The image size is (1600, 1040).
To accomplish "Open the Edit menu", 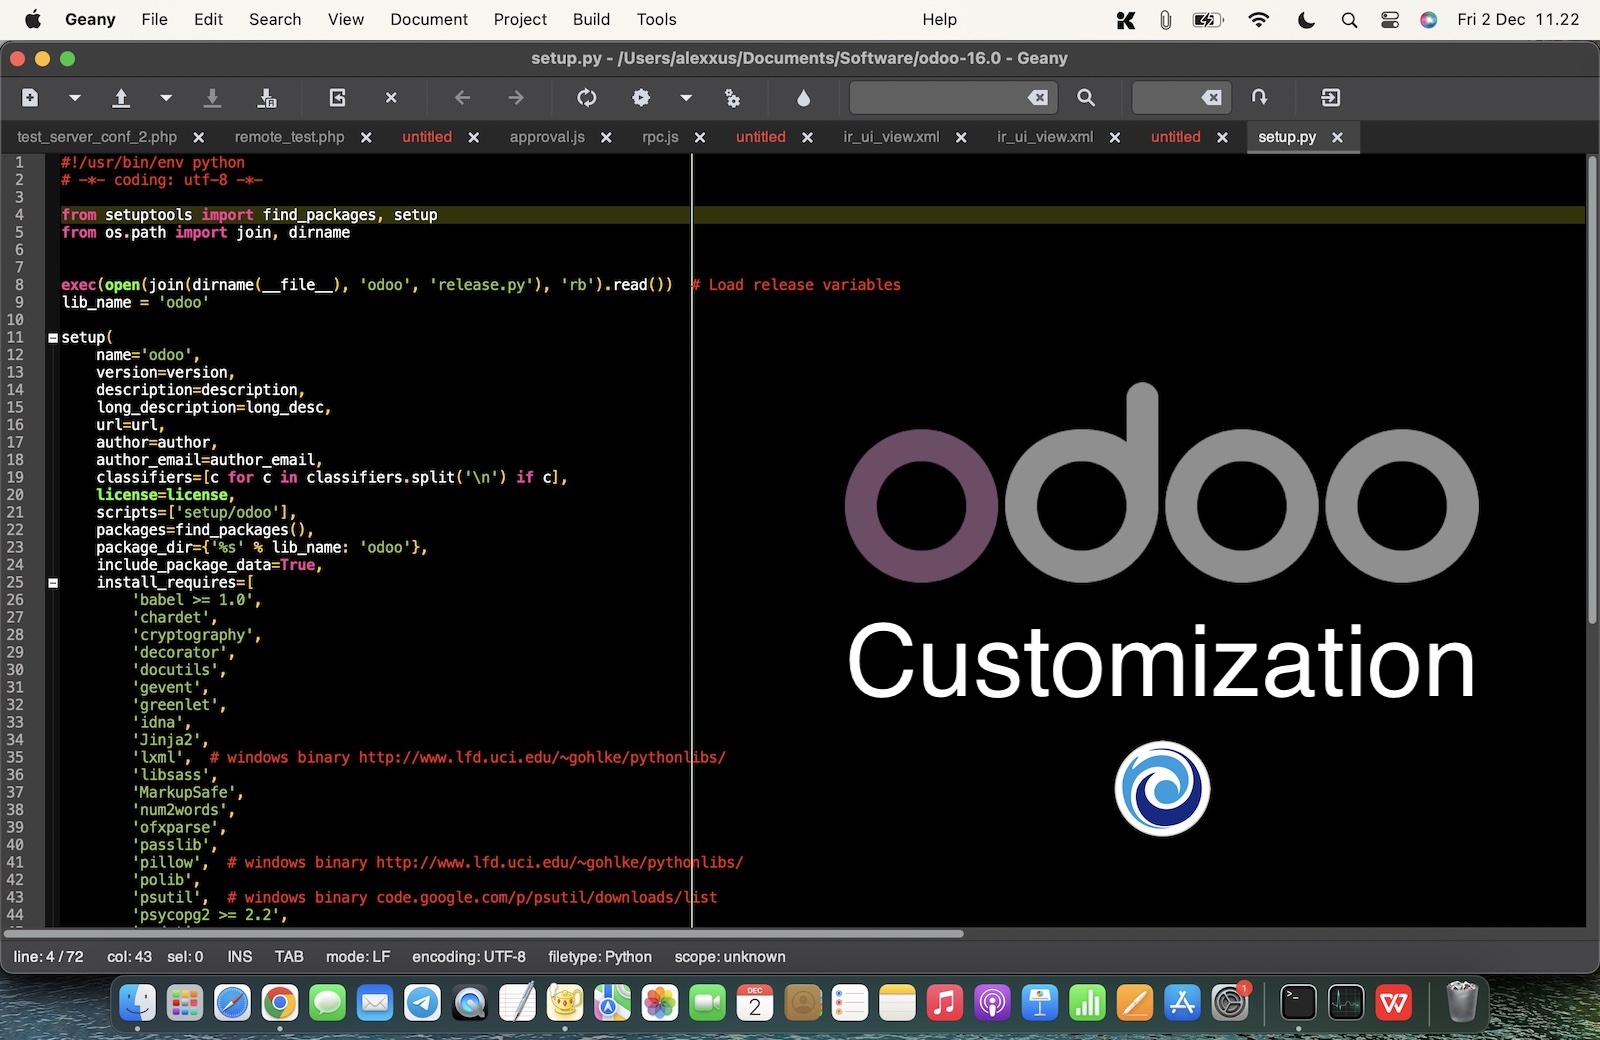I will (x=208, y=19).
